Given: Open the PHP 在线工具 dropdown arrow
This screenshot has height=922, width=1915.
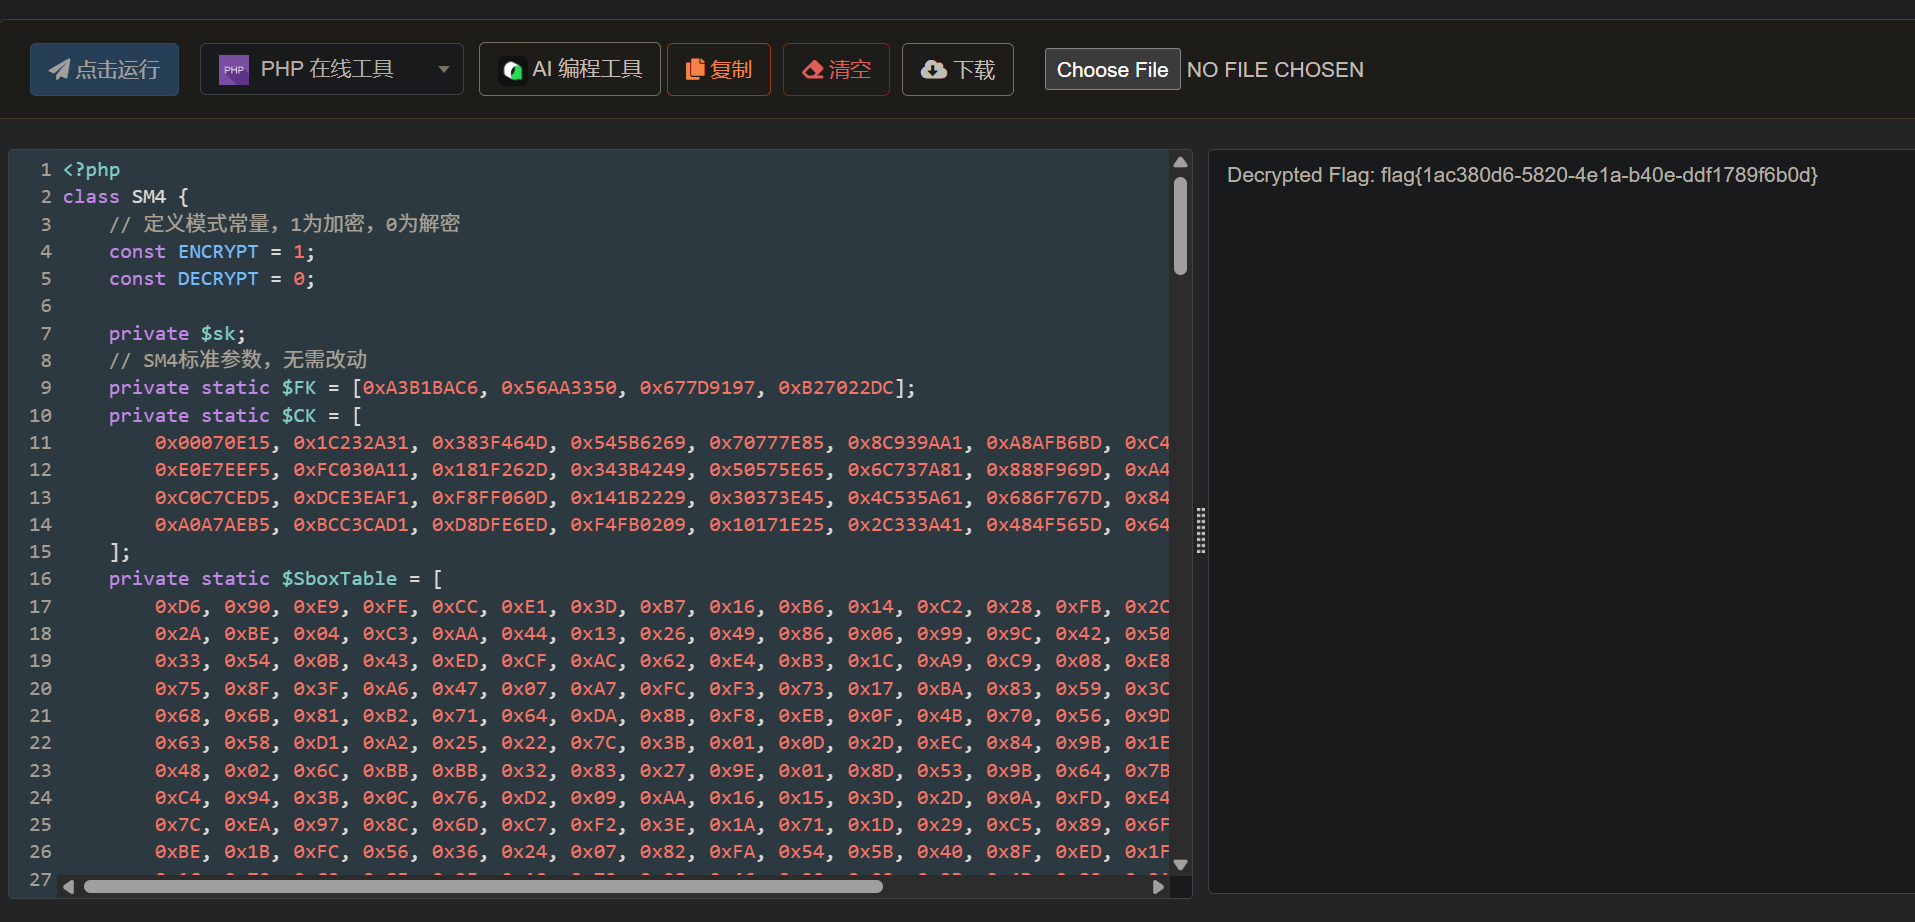Looking at the screenshot, I should [443, 70].
